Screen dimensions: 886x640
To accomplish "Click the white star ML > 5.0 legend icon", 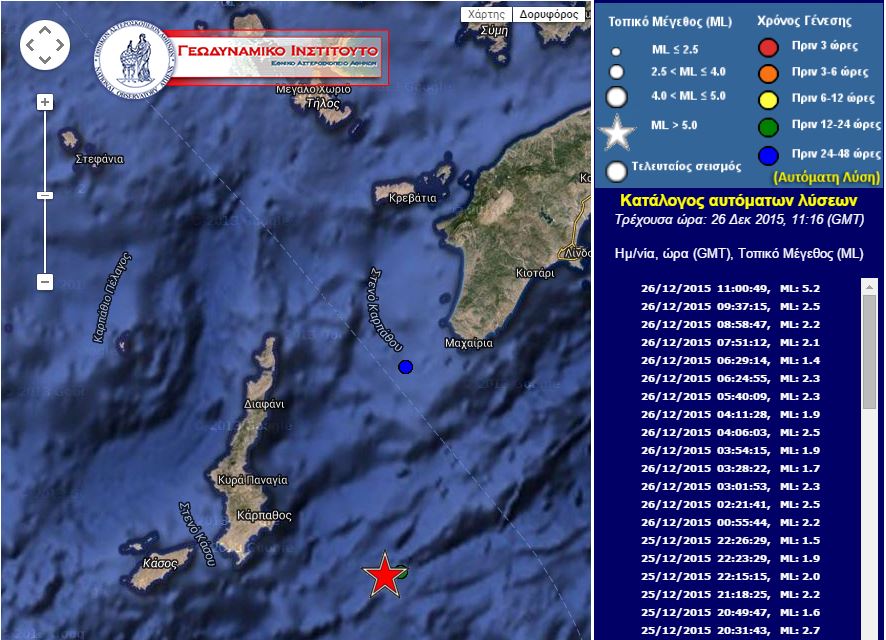I will (x=617, y=131).
